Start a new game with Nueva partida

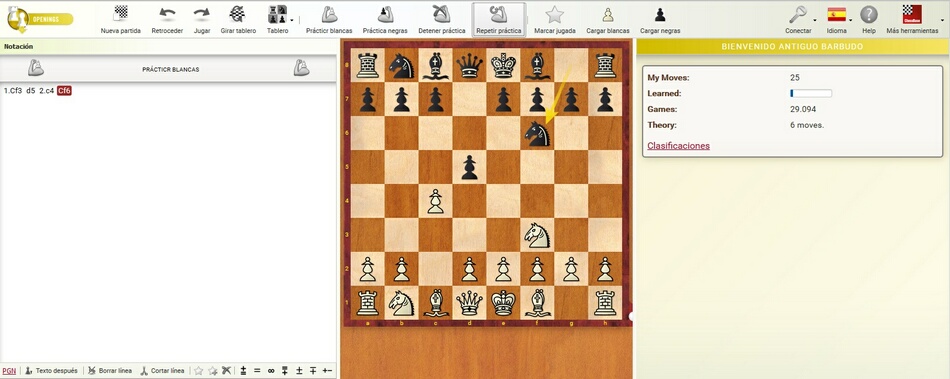point(121,19)
